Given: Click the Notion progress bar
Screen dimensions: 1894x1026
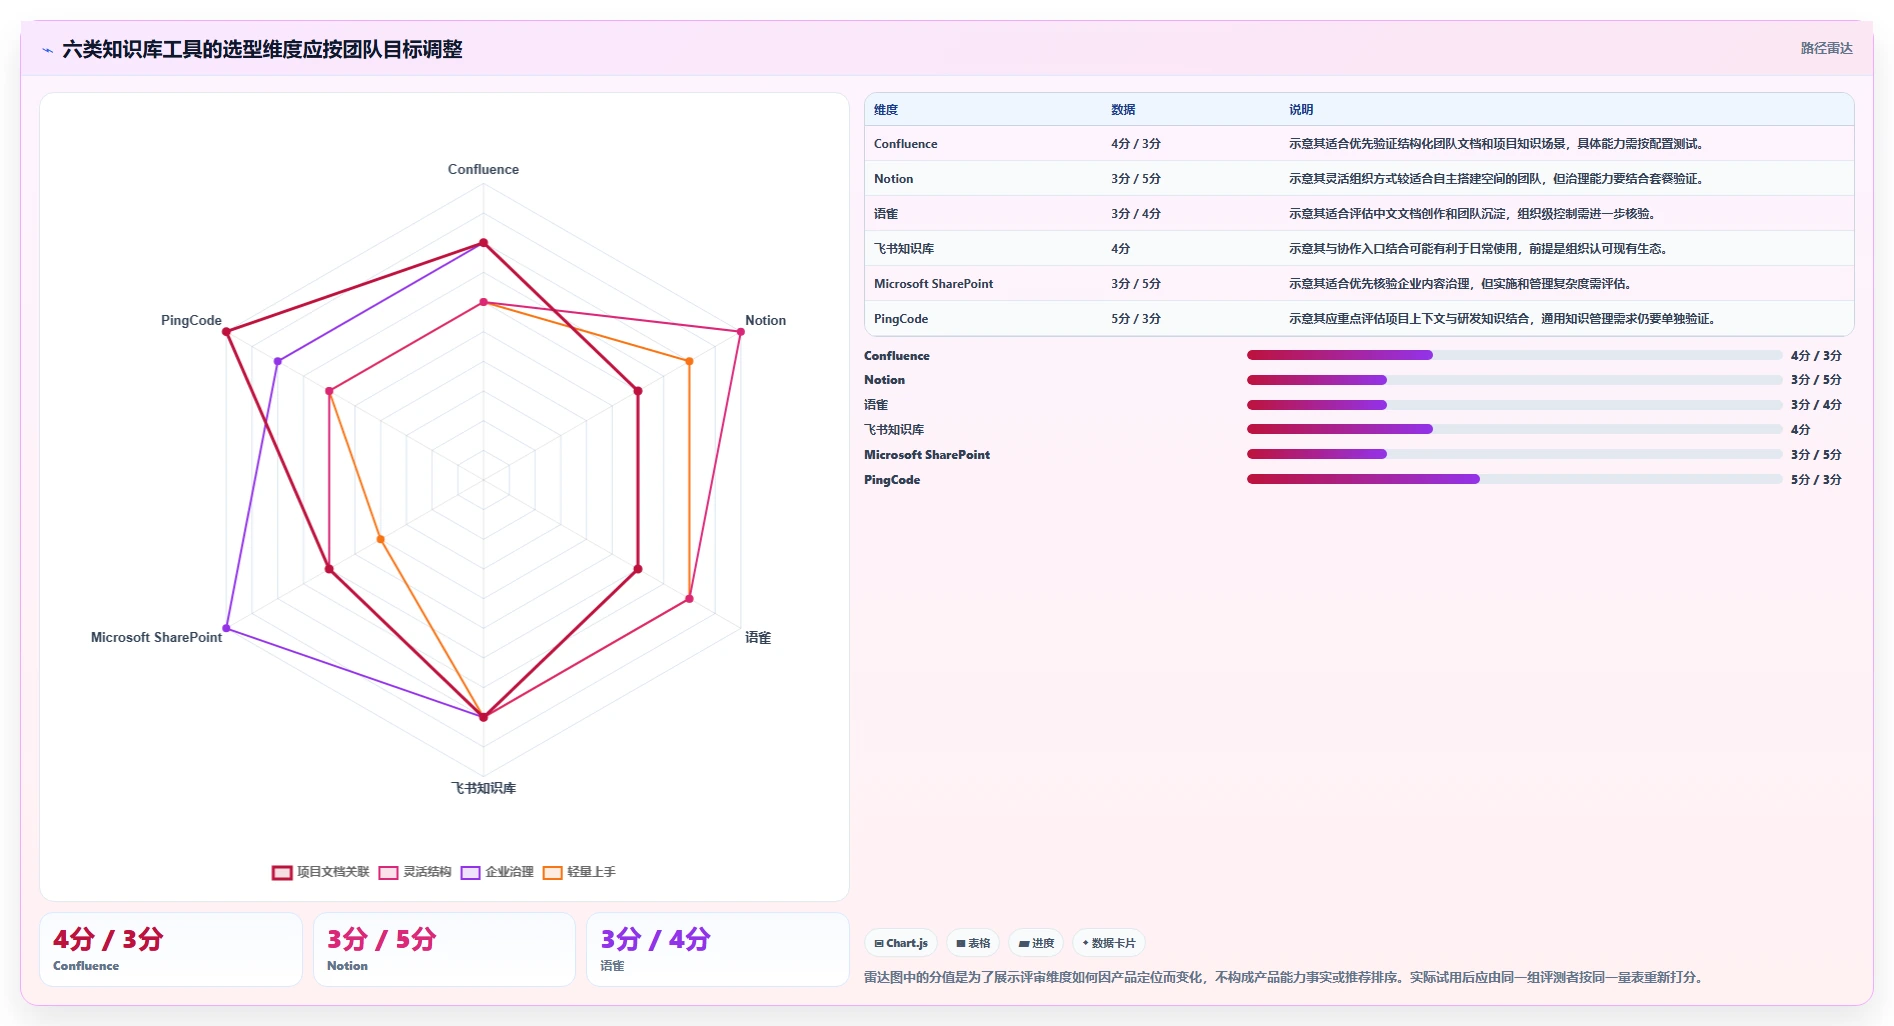Looking at the screenshot, I should coord(1514,380).
